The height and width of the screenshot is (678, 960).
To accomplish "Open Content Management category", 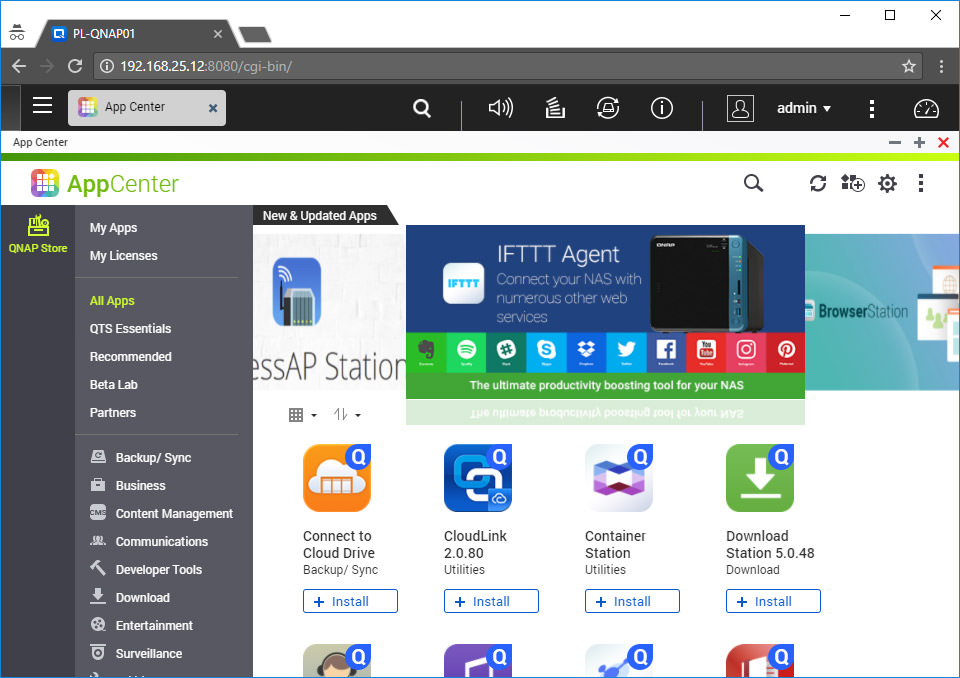I will (x=162, y=513).
